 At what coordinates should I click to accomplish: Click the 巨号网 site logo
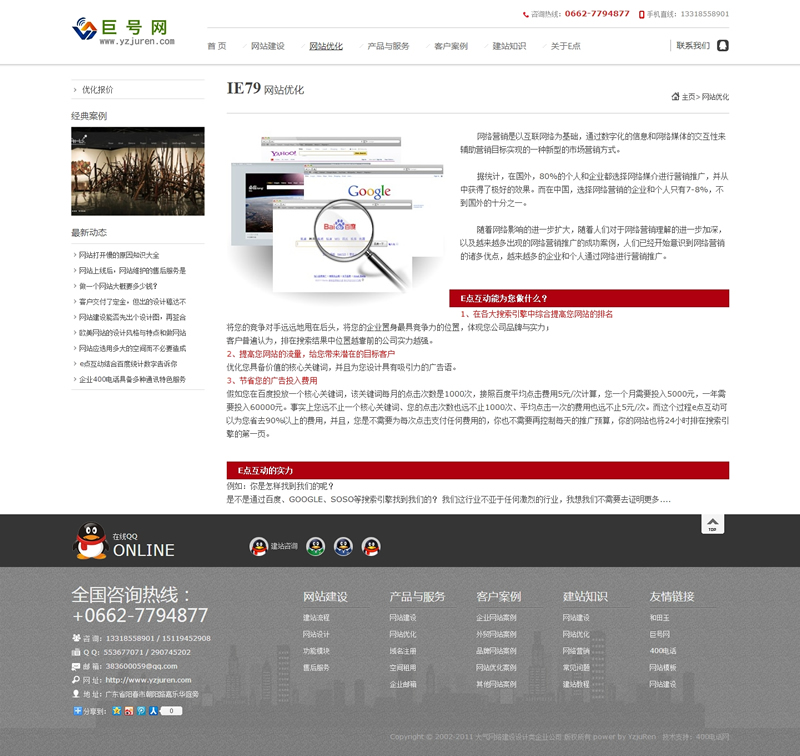click(124, 30)
